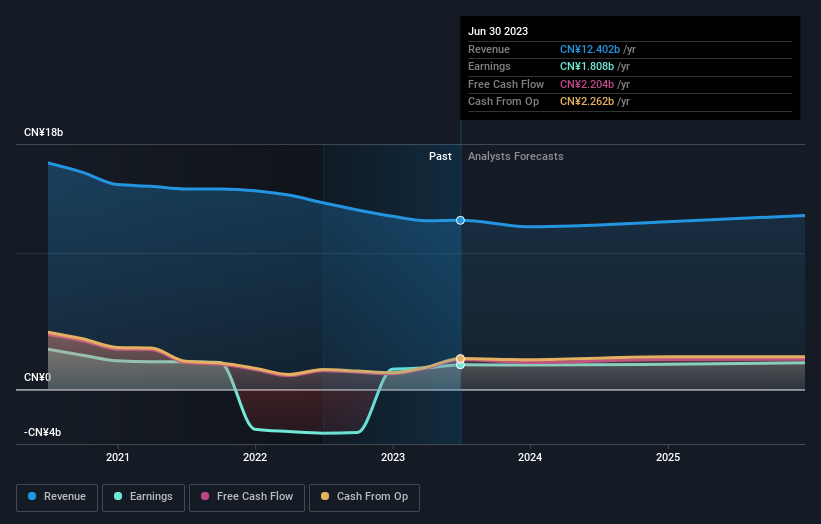This screenshot has width=821, height=524.
Task: Click the CN¥0 y-axis label
Action: tap(37, 377)
